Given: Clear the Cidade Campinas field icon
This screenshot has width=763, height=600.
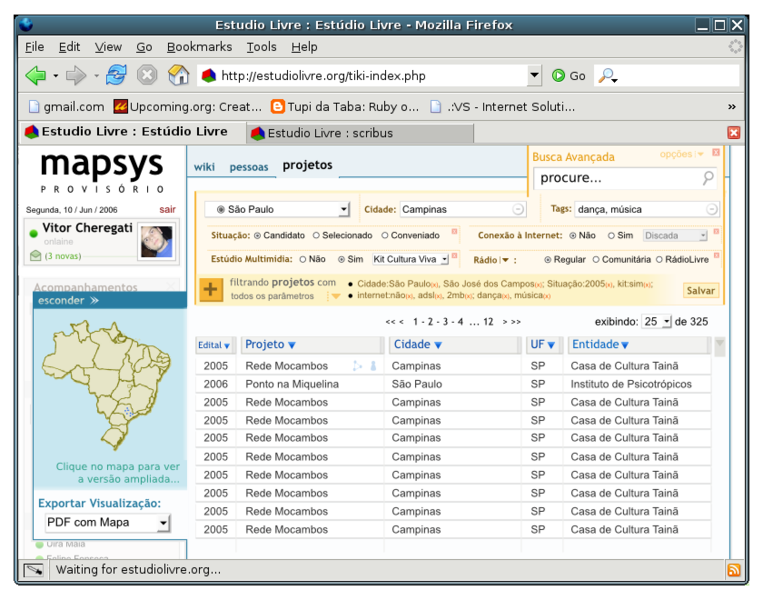Looking at the screenshot, I should pyautogui.click(x=518, y=209).
